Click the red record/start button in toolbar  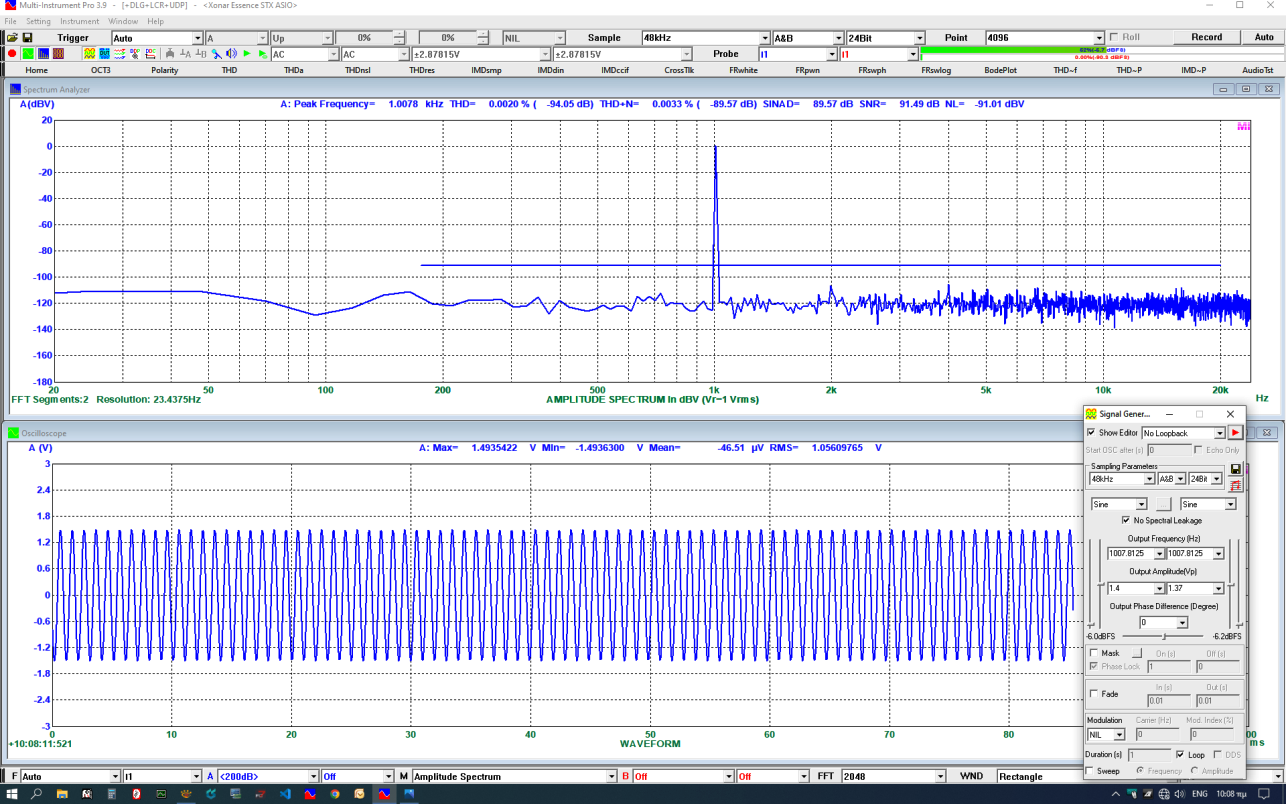click(x=12, y=54)
